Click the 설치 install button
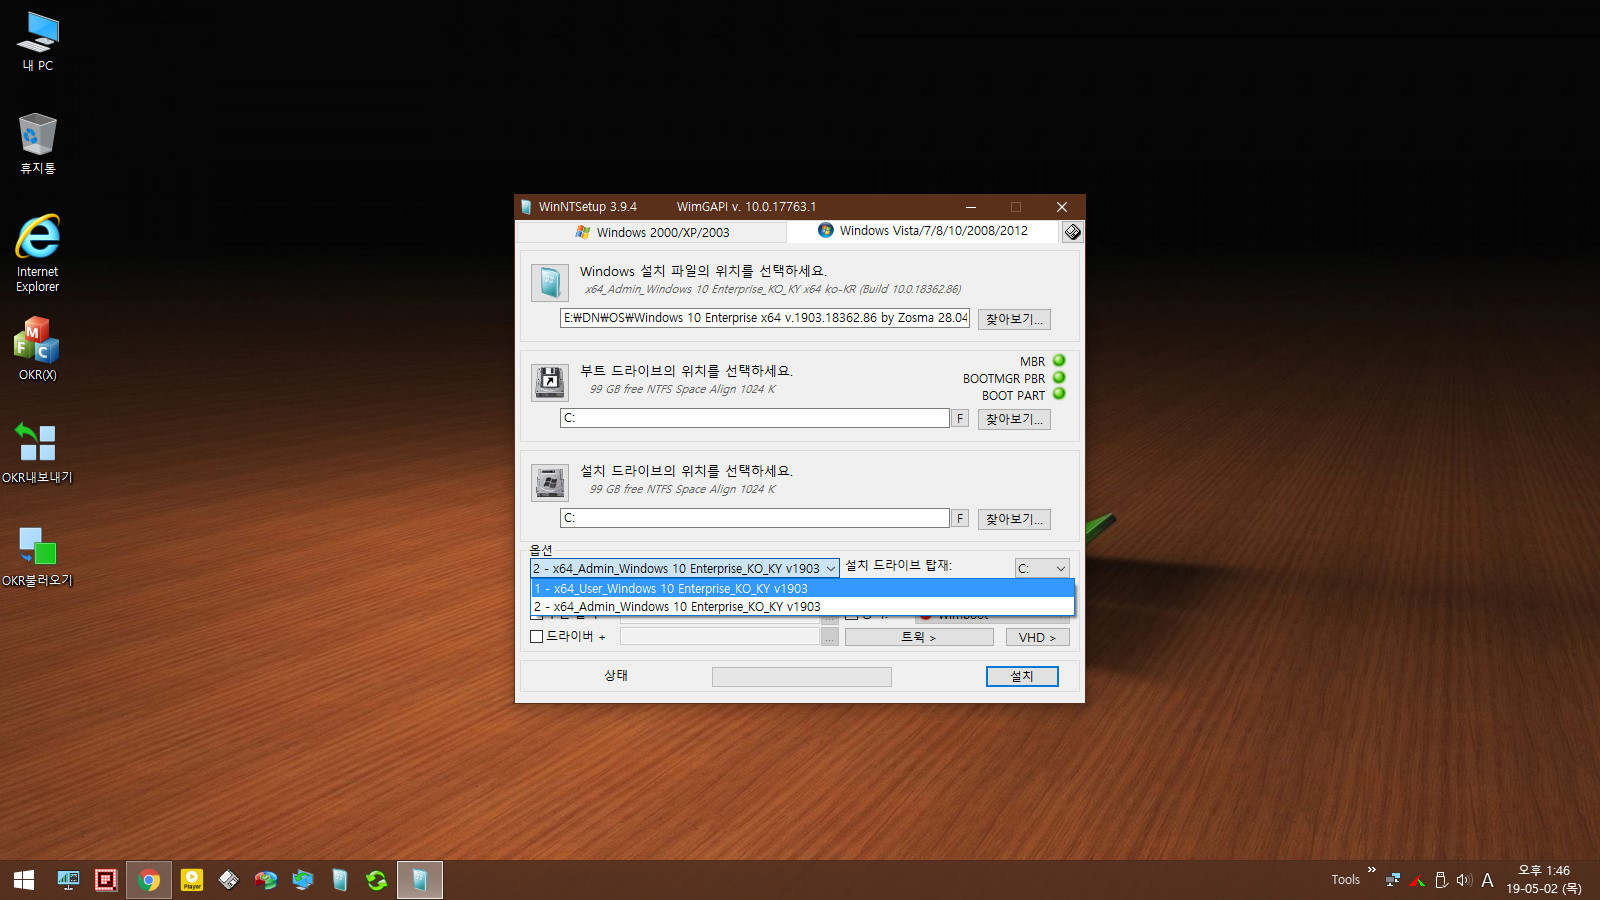The height and width of the screenshot is (900, 1600). (1022, 676)
